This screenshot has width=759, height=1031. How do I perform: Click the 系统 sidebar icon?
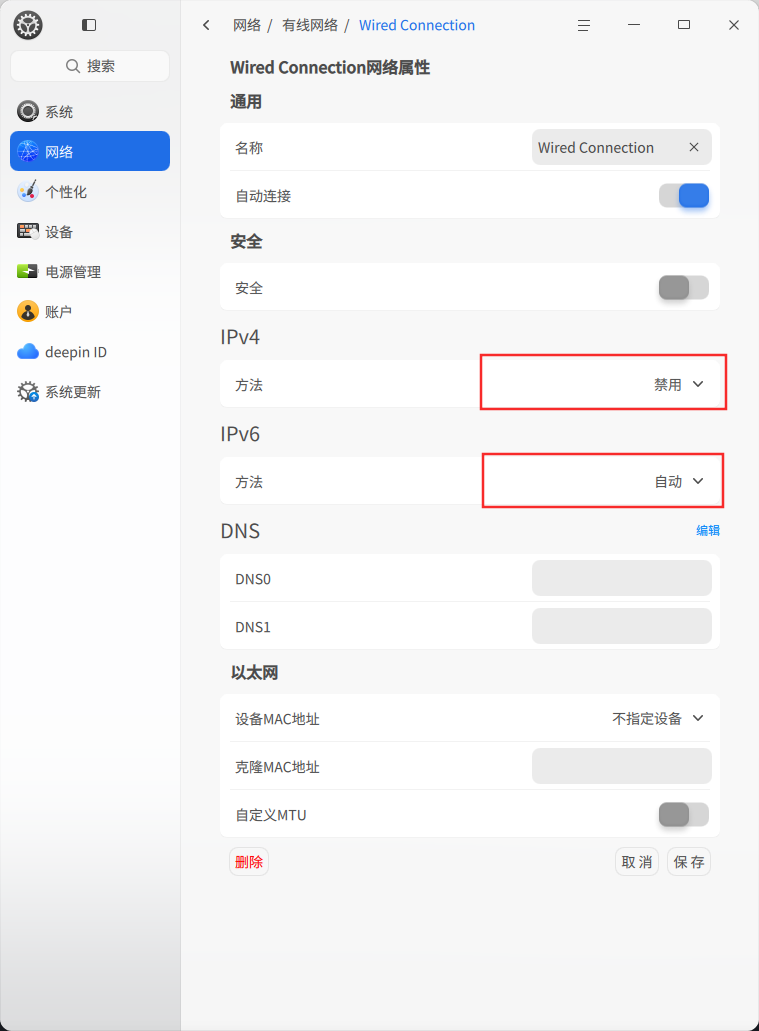click(28, 111)
